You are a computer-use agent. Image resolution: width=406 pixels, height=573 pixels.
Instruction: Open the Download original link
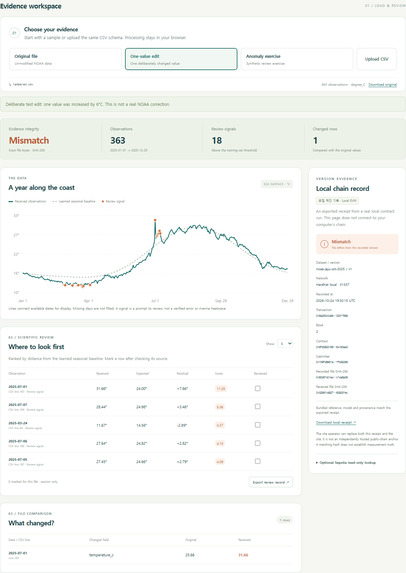point(382,85)
